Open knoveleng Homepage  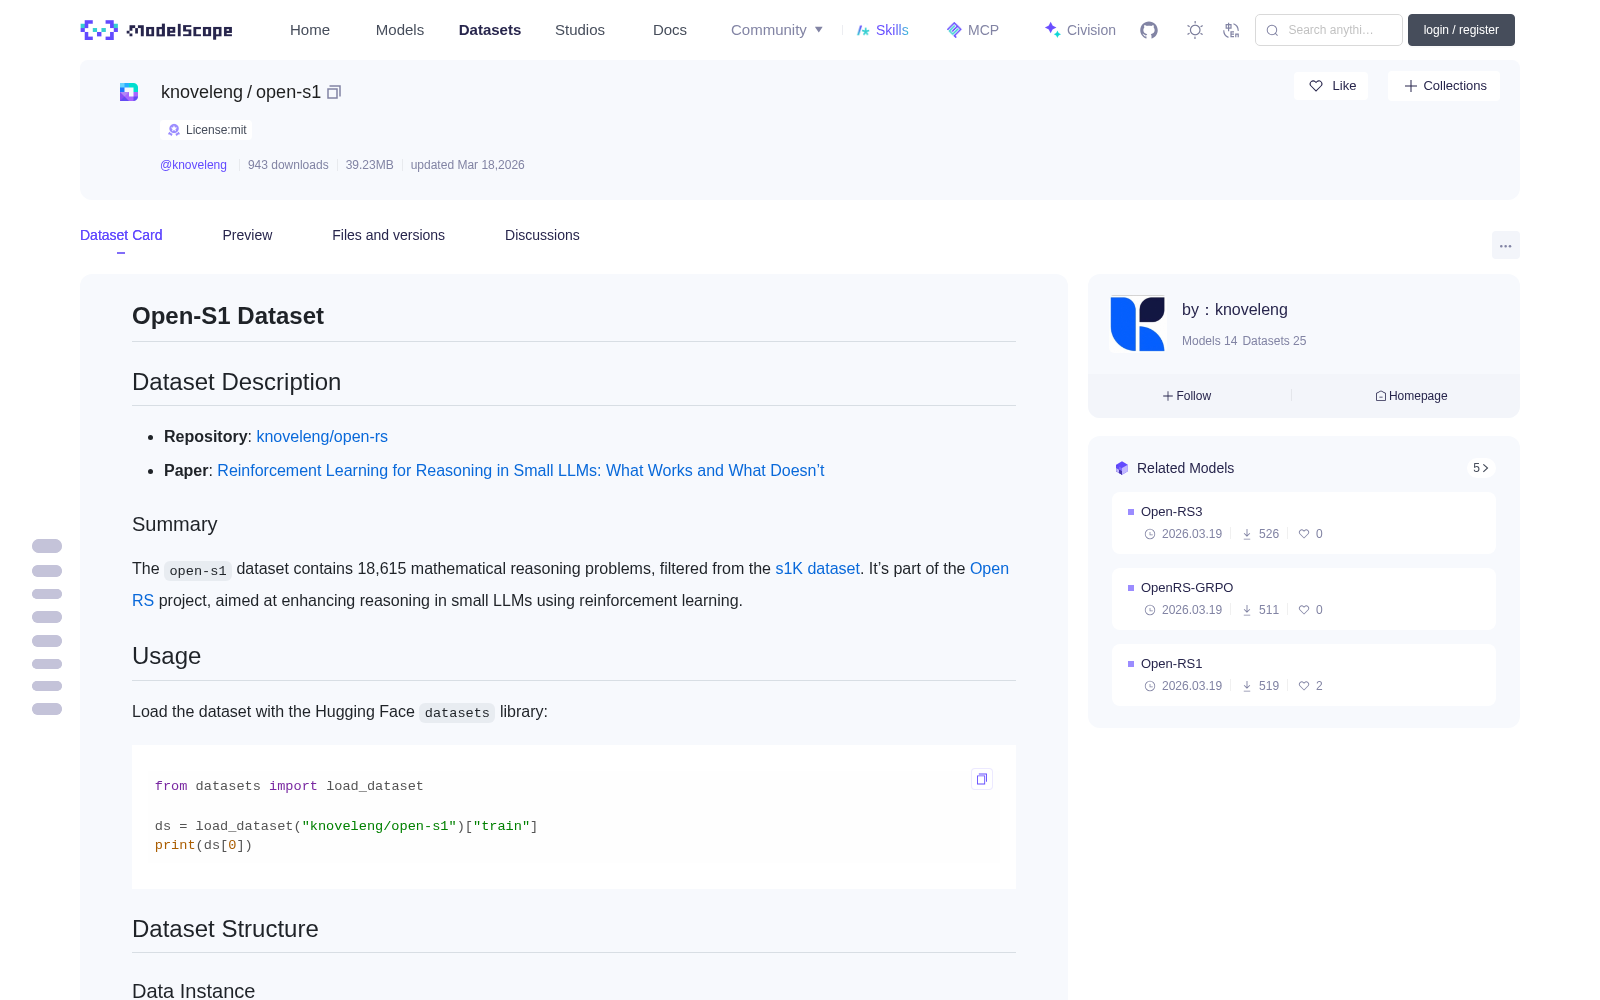[1411, 396]
